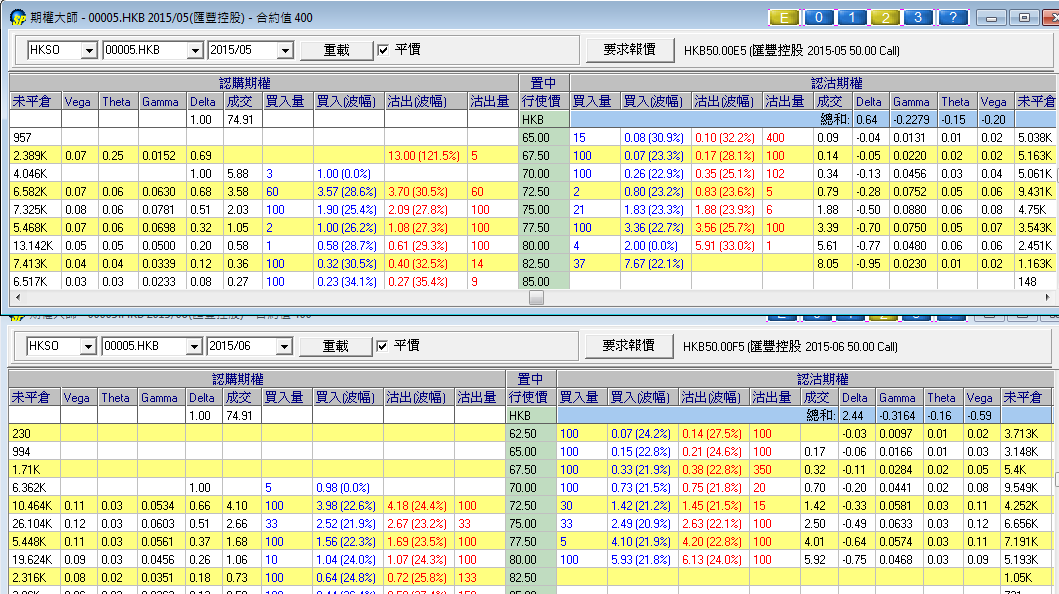The height and width of the screenshot is (594, 1059).
Task: Click 要求報價 button in the upper panel
Action: pos(629,49)
